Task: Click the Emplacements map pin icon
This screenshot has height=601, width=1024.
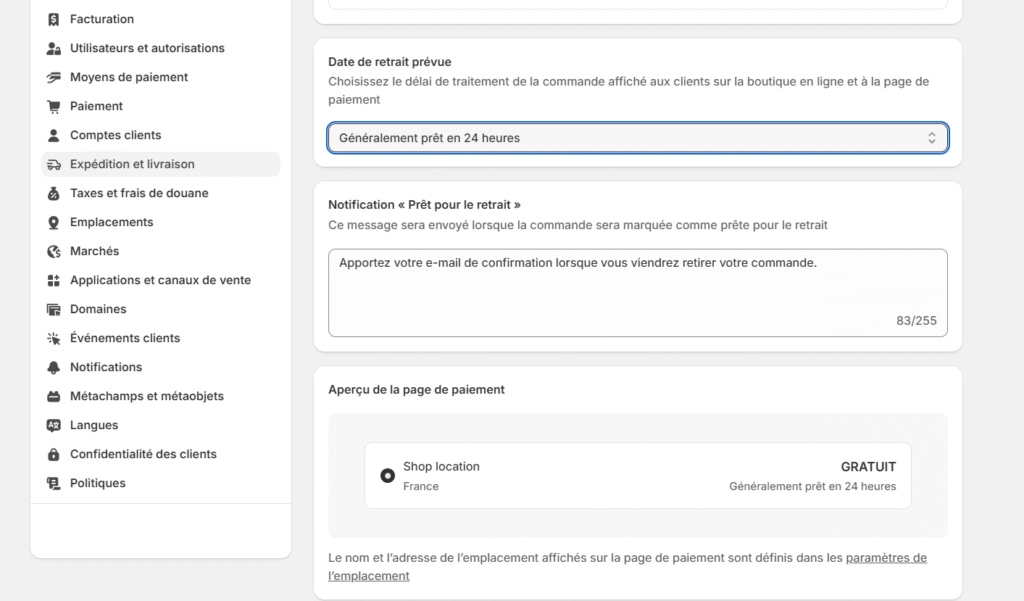Action: 54,222
